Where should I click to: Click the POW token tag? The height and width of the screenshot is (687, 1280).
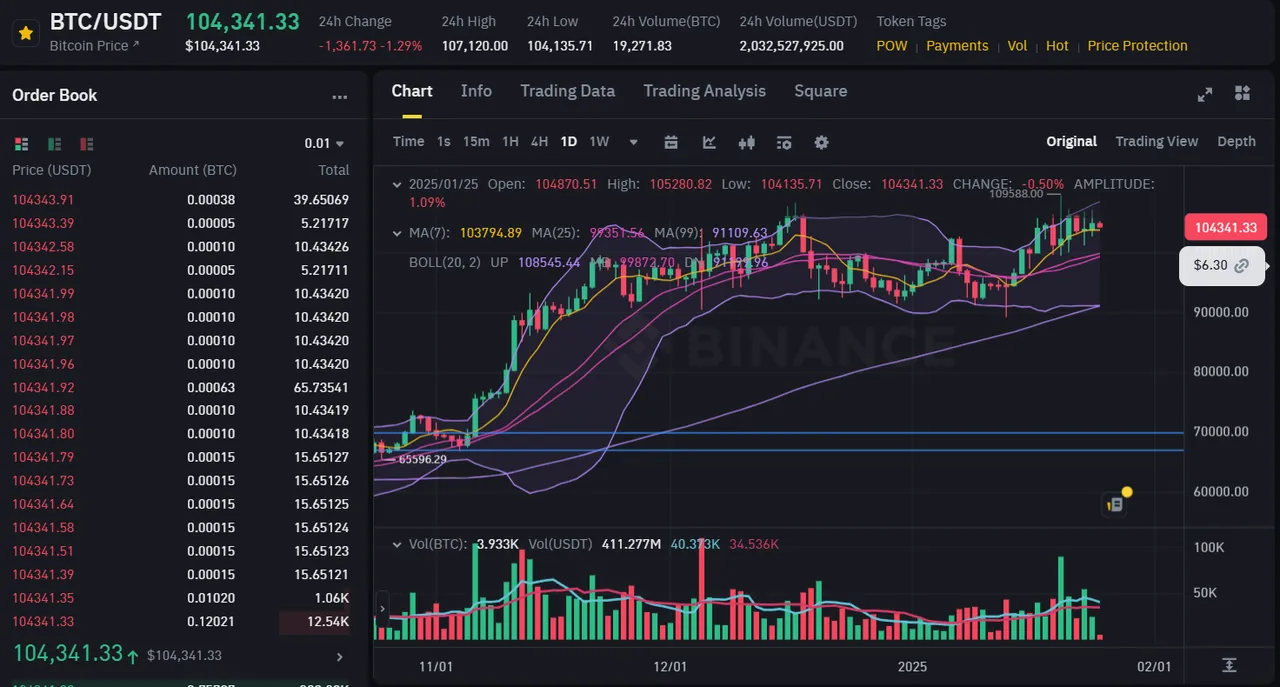[892, 46]
